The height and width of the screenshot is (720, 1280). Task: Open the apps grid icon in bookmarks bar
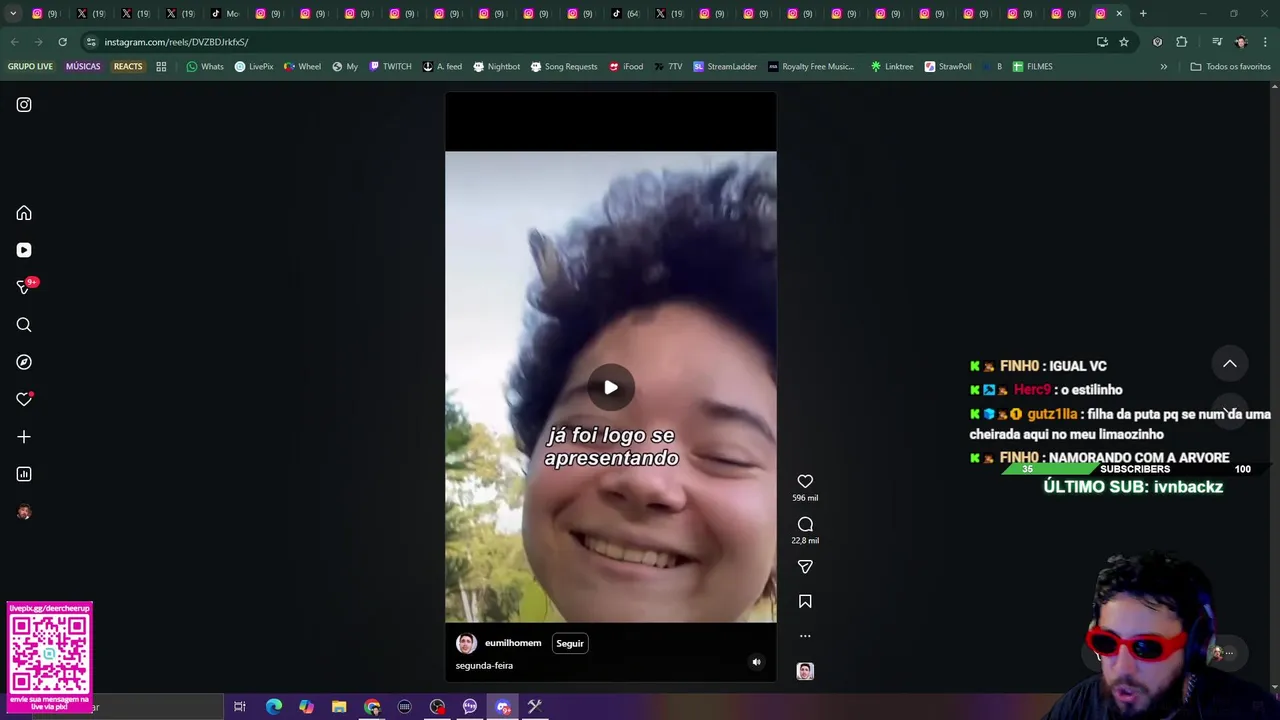tap(161, 67)
